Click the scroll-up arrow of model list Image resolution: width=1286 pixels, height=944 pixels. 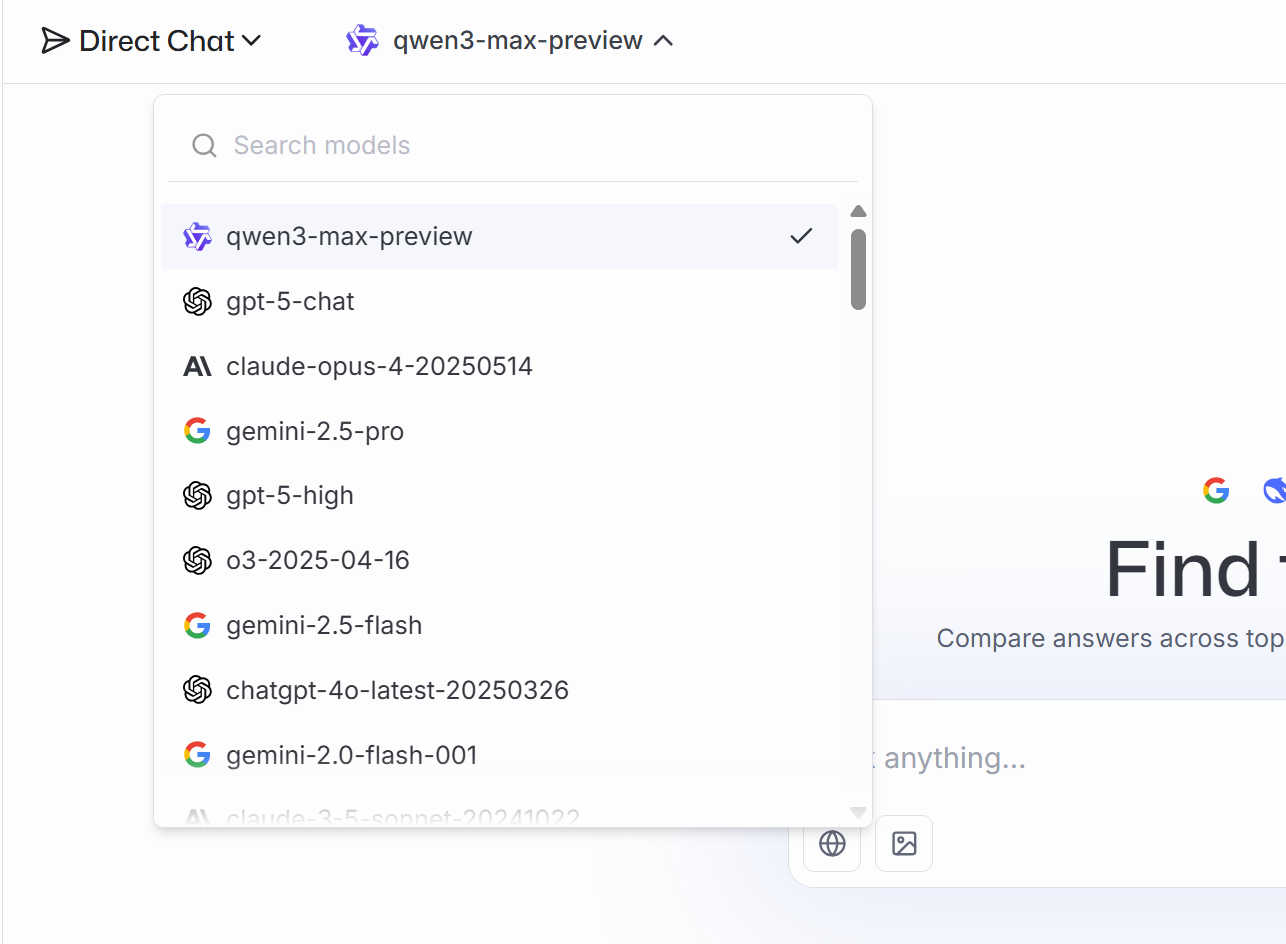coord(858,211)
